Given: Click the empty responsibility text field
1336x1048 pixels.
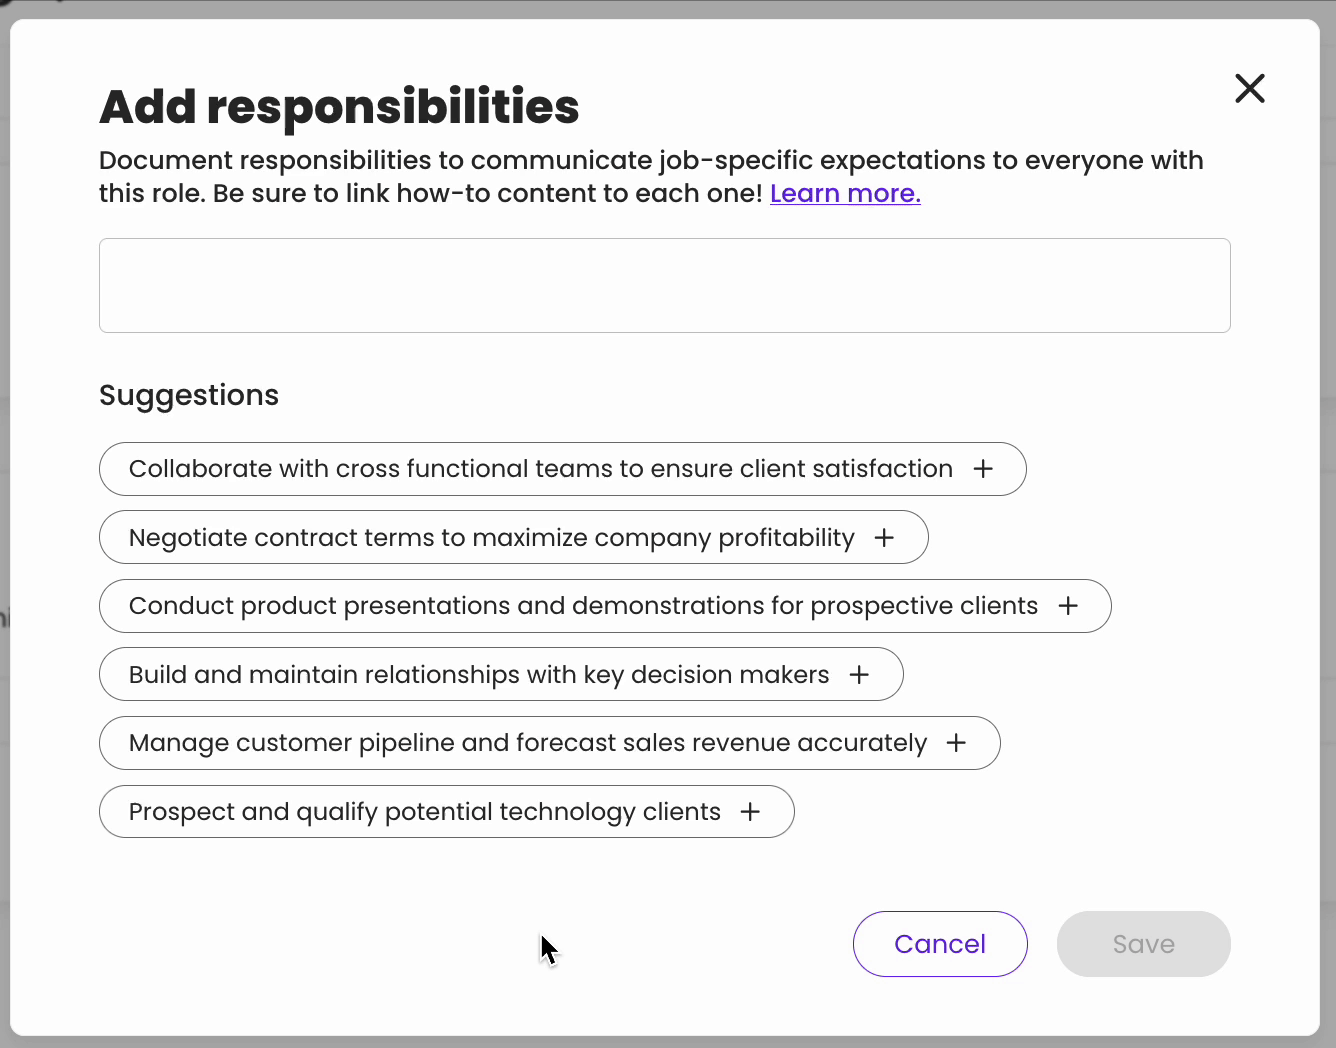Looking at the screenshot, I should 664,285.
